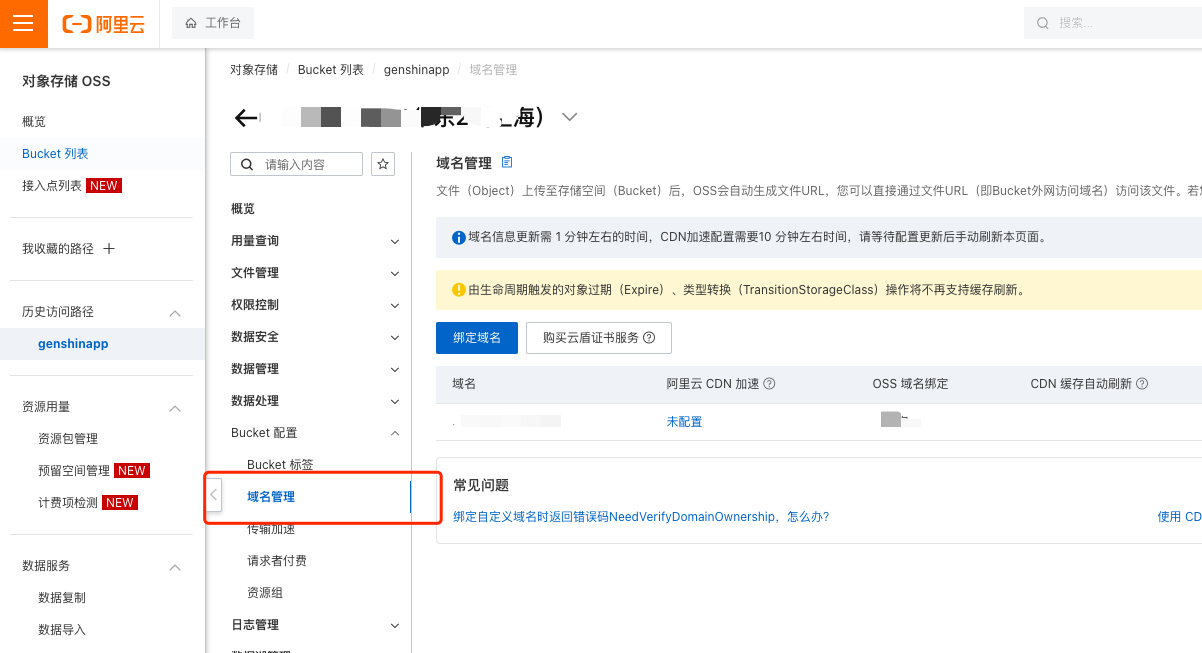Image resolution: width=1202 pixels, height=653 pixels.
Task: Collapse 历史访问路径 section
Action: (175, 312)
